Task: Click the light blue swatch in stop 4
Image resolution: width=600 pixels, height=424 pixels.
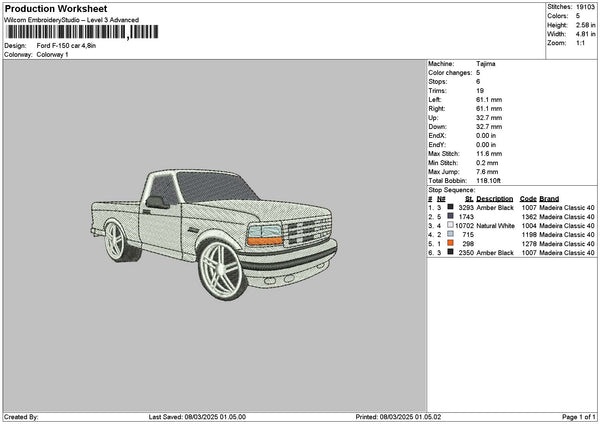Action: pyautogui.click(x=451, y=234)
